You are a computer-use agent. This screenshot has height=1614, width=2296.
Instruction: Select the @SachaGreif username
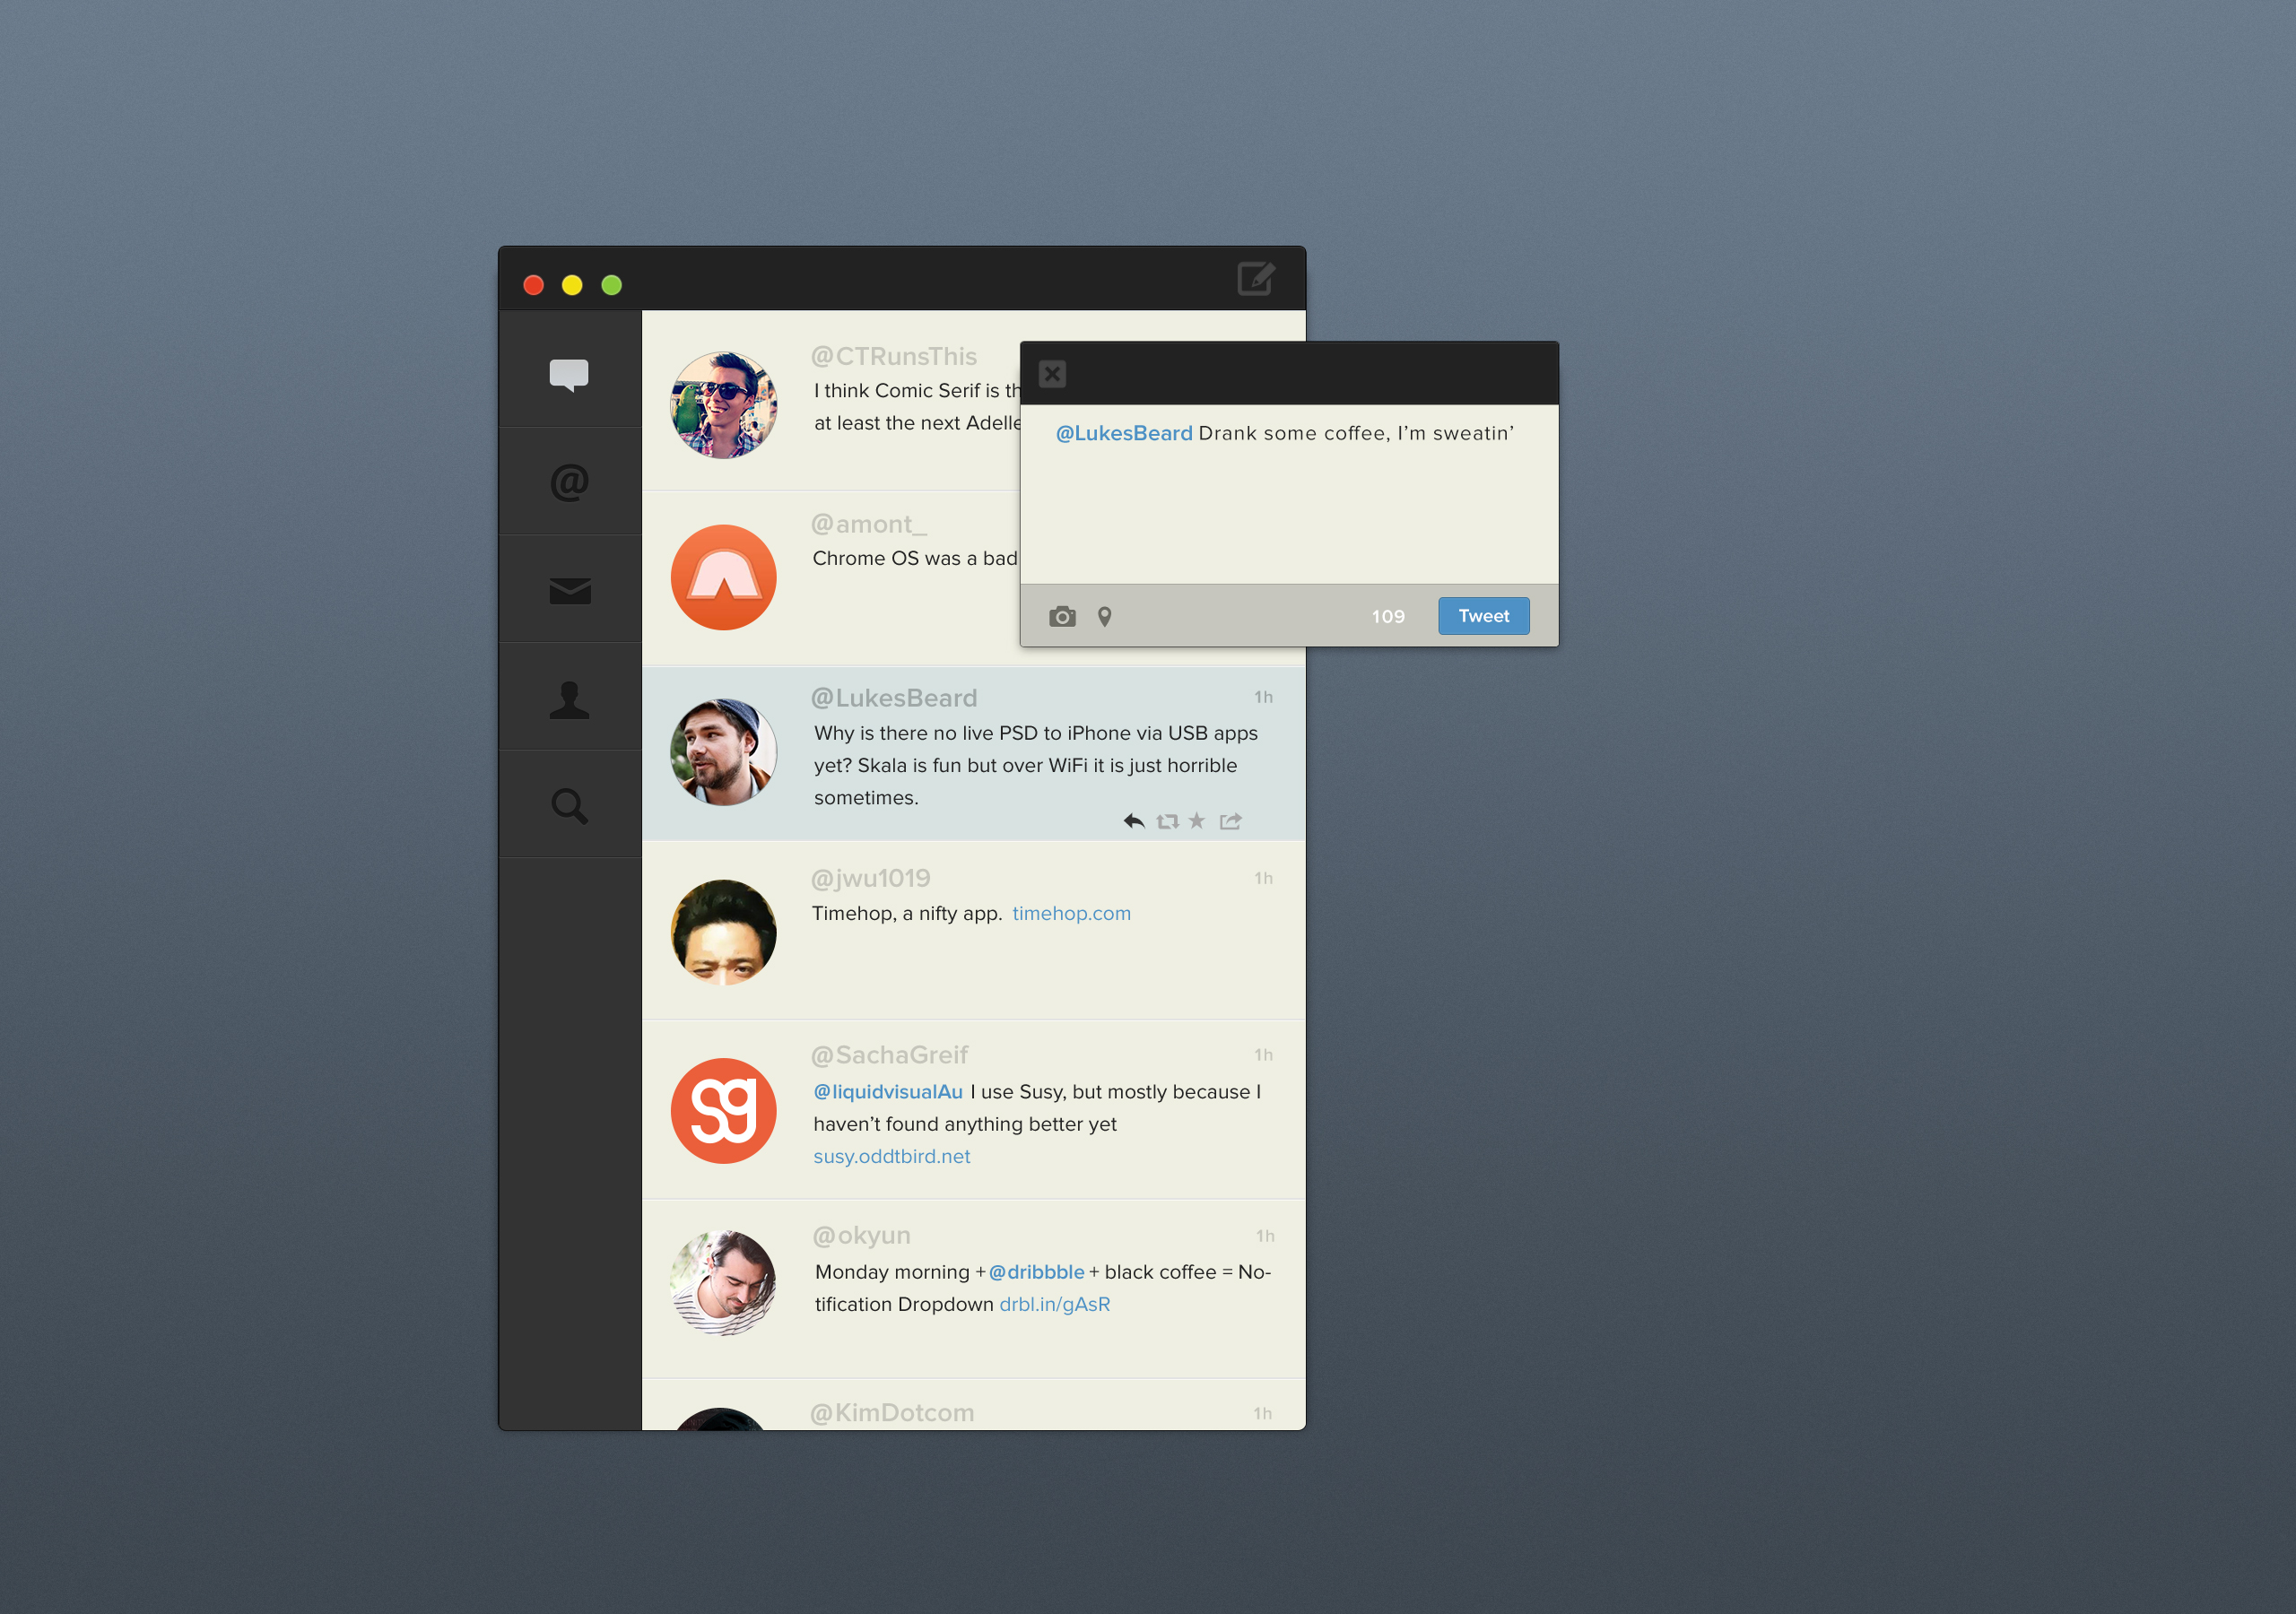tap(889, 1055)
